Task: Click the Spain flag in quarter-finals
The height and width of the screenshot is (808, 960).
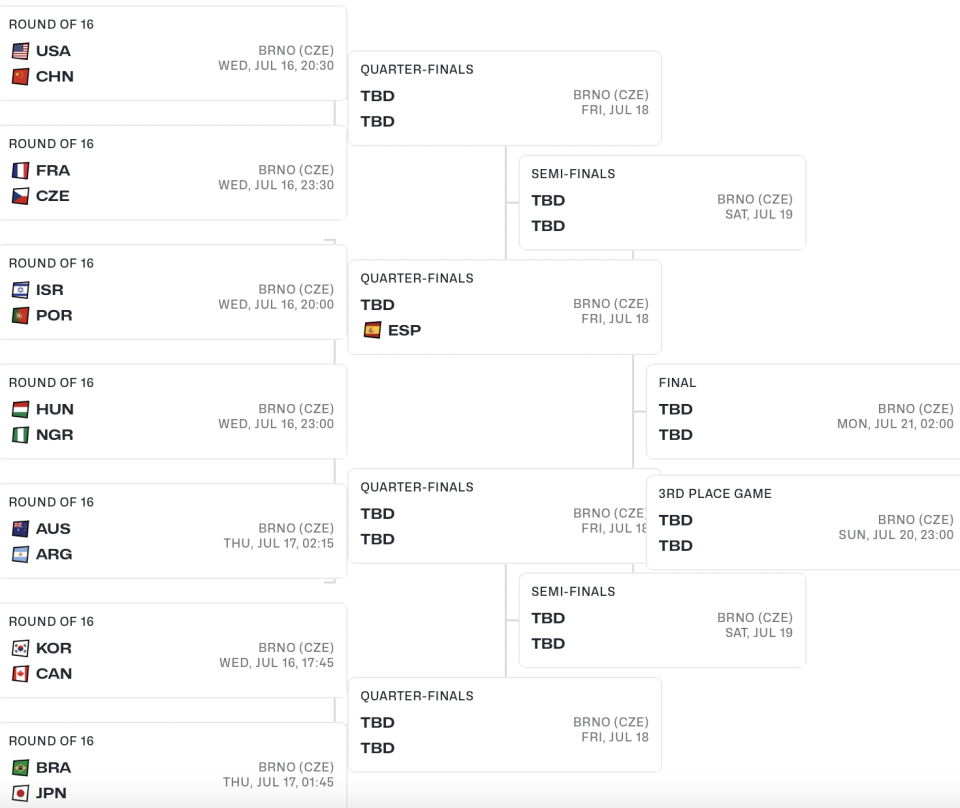Action: [372, 331]
